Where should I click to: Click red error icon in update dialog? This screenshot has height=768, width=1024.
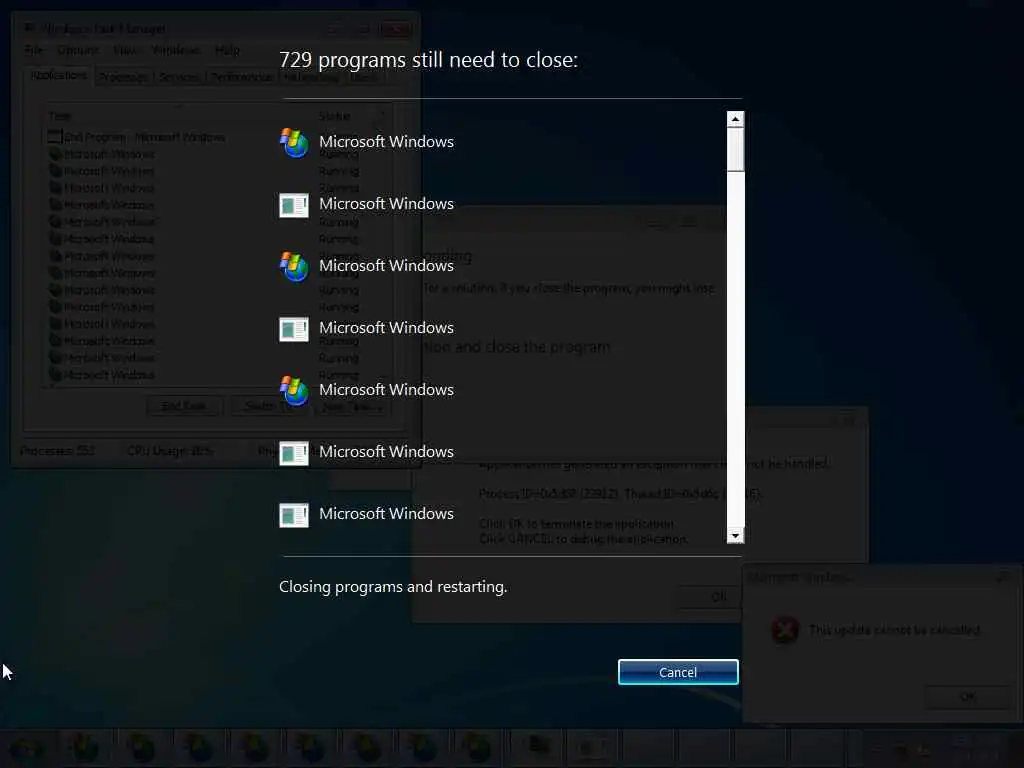(785, 630)
